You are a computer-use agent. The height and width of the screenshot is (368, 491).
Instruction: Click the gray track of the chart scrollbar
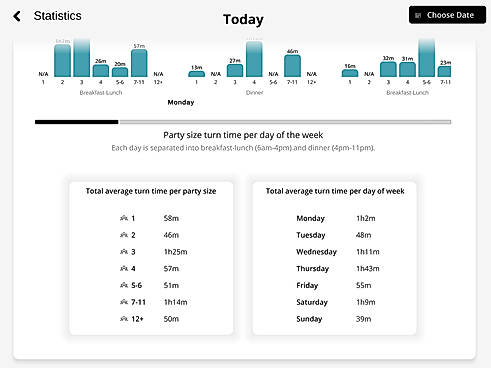coord(285,122)
